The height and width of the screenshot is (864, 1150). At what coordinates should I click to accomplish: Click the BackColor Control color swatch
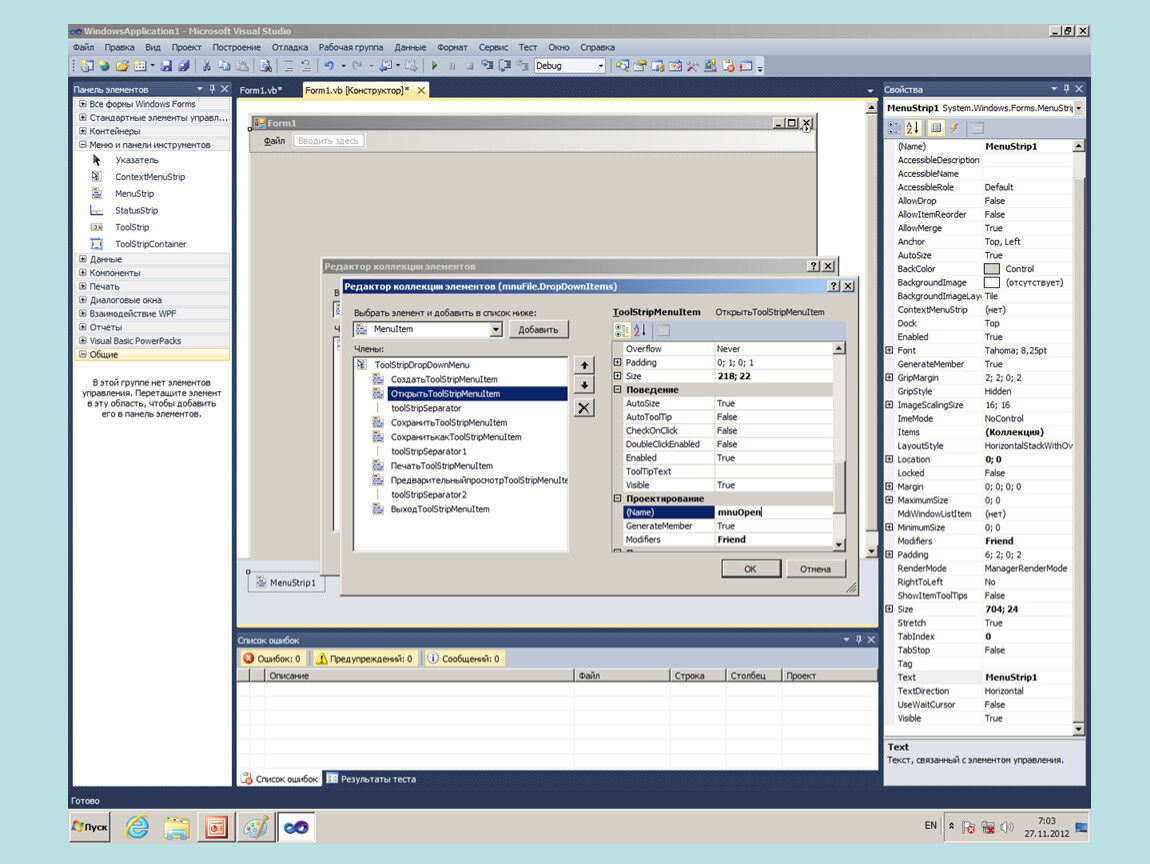(992, 269)
